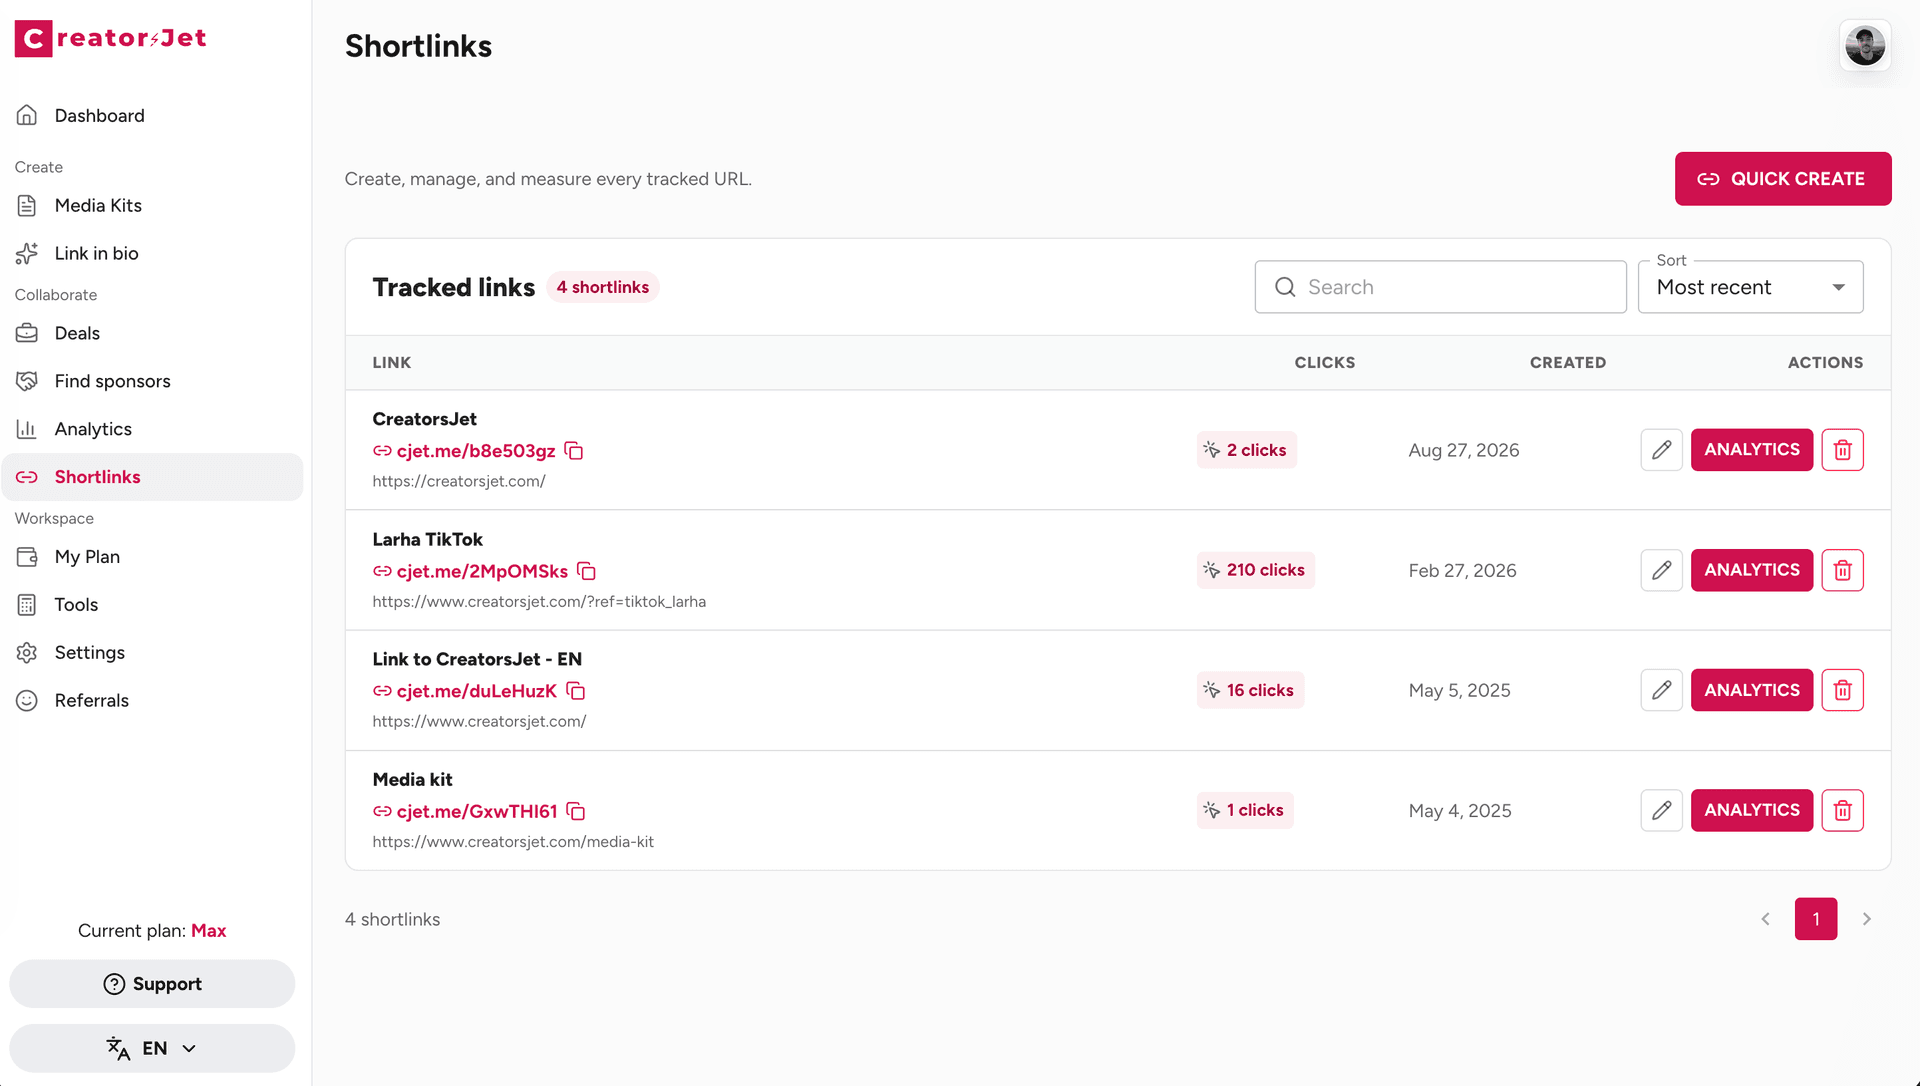Click the Find sponsors handshake icon
1920x1086 pixels.
27,381
